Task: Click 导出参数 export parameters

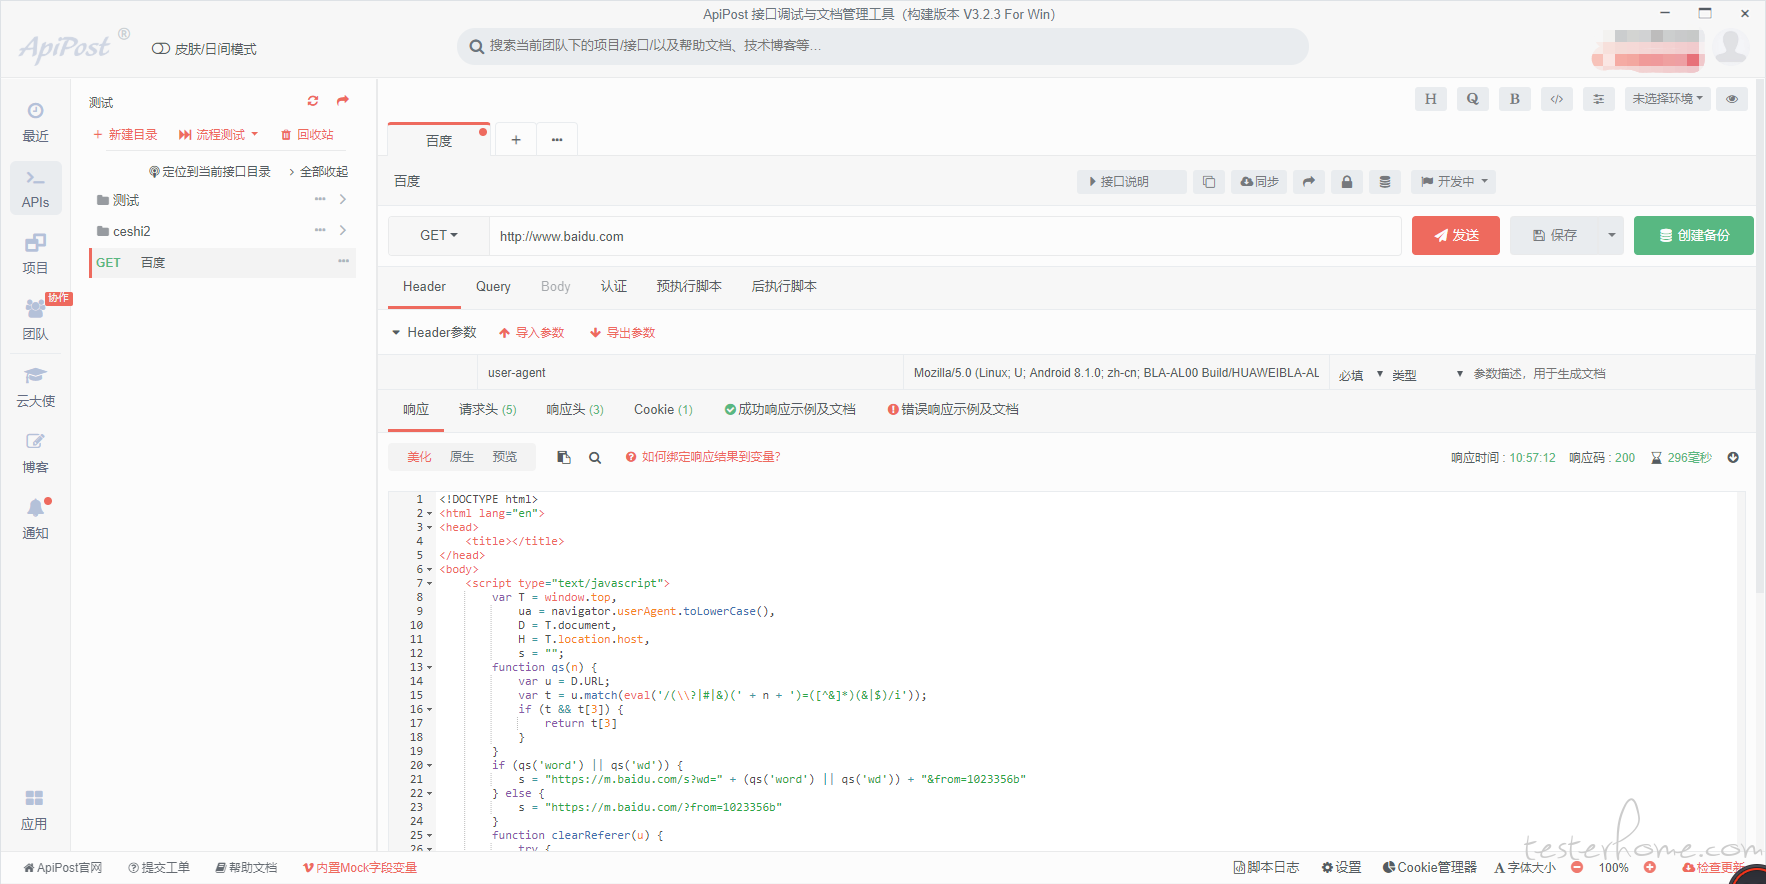Action: point(622,332)
